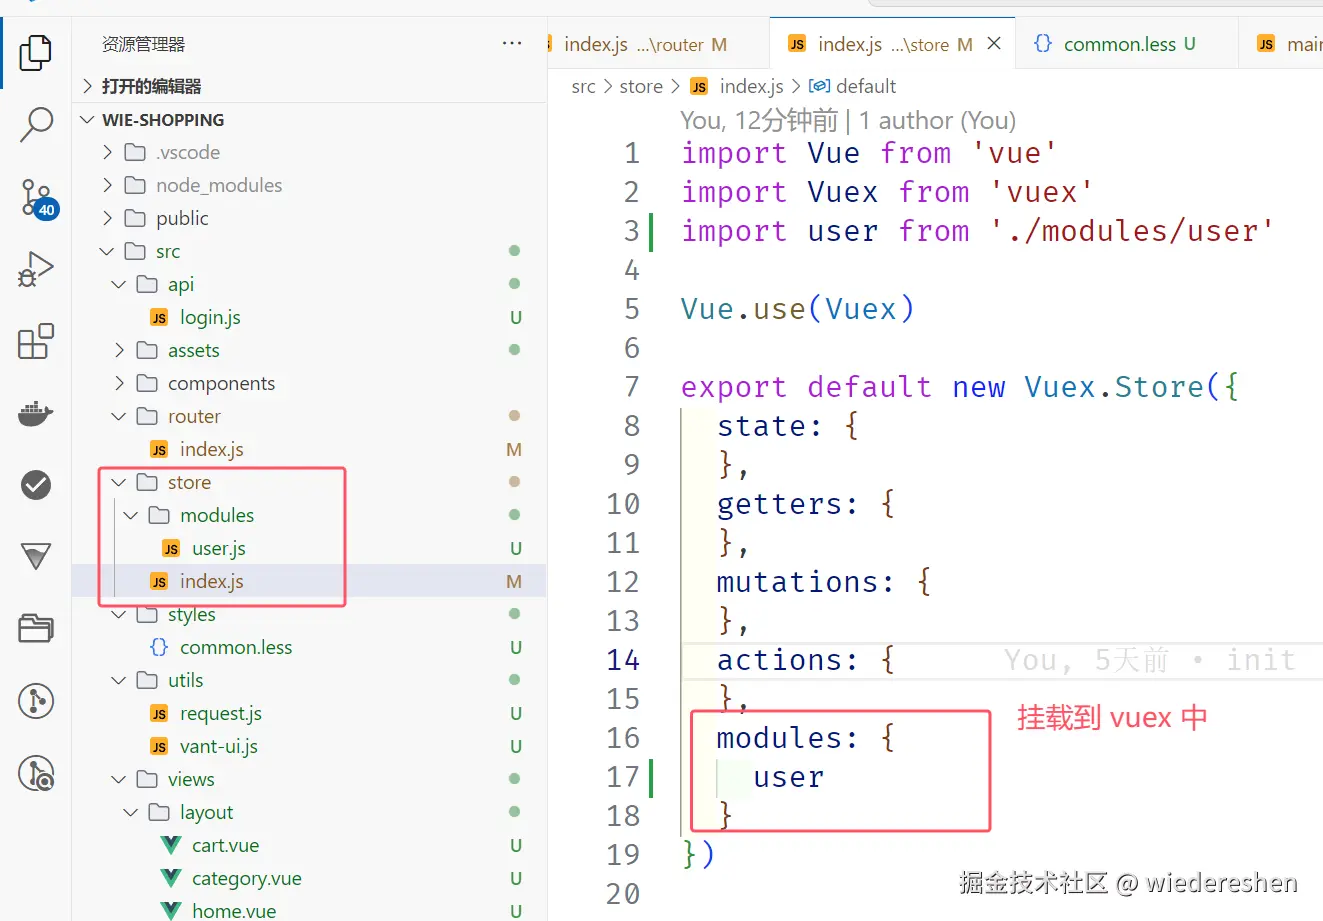Collapse the views folder
The width and height of the screenshot is (1323, 921).
pos(120,779)
